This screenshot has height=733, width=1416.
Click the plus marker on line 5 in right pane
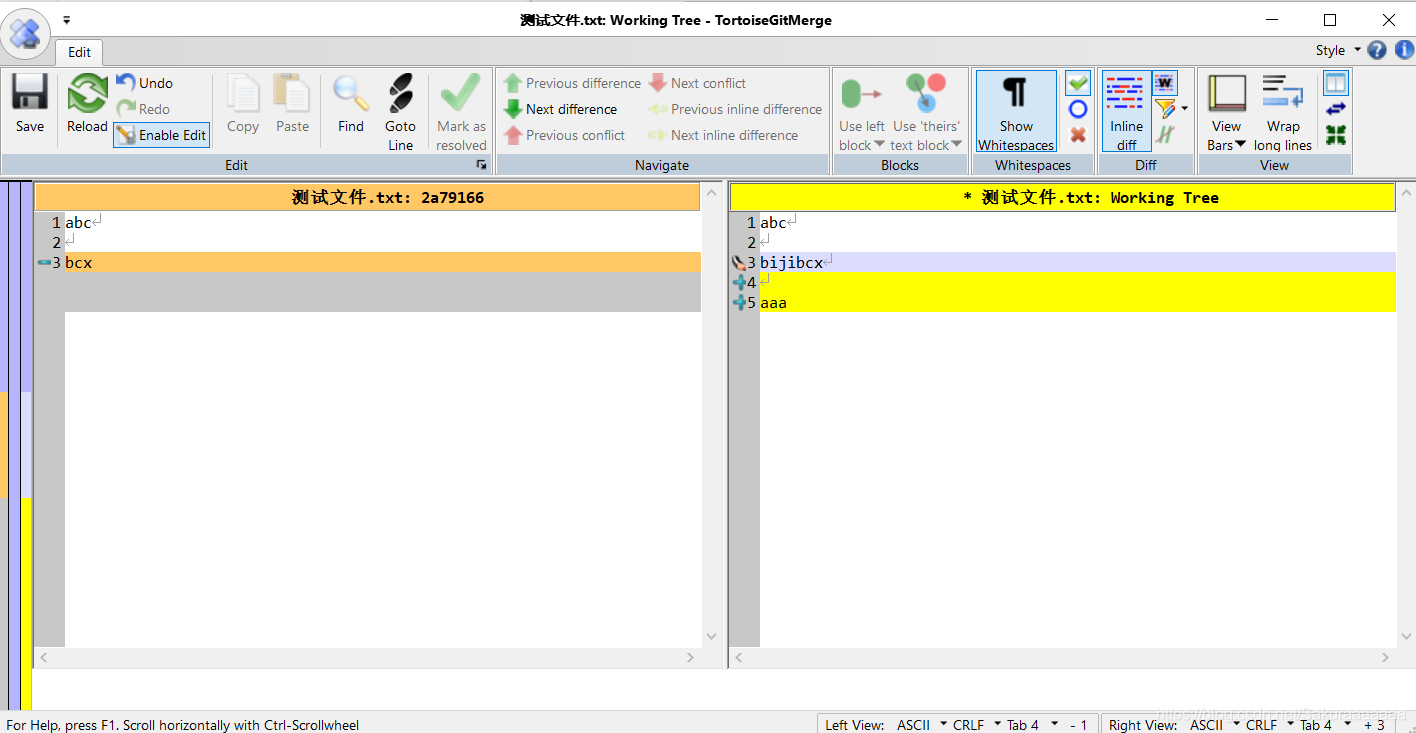(x=739, y=302)
